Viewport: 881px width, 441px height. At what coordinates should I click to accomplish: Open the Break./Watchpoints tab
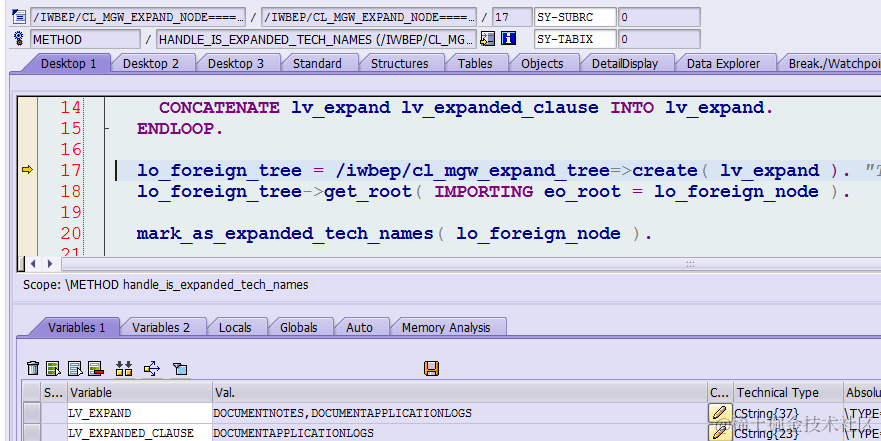pyautogui.click(x=832, y=63)
